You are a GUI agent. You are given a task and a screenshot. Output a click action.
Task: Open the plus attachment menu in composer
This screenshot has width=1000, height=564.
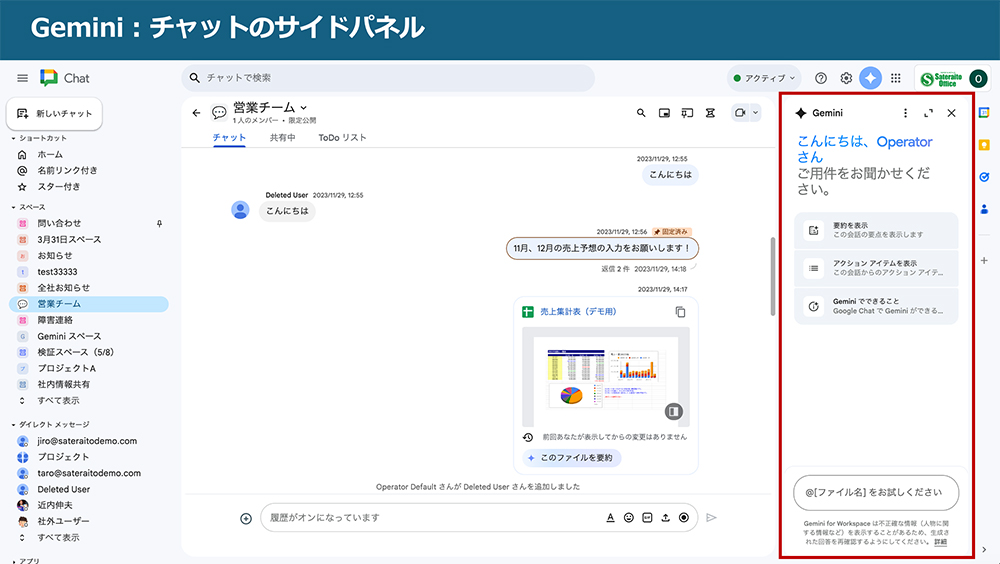pyautogui.click(x=246, y=518)
